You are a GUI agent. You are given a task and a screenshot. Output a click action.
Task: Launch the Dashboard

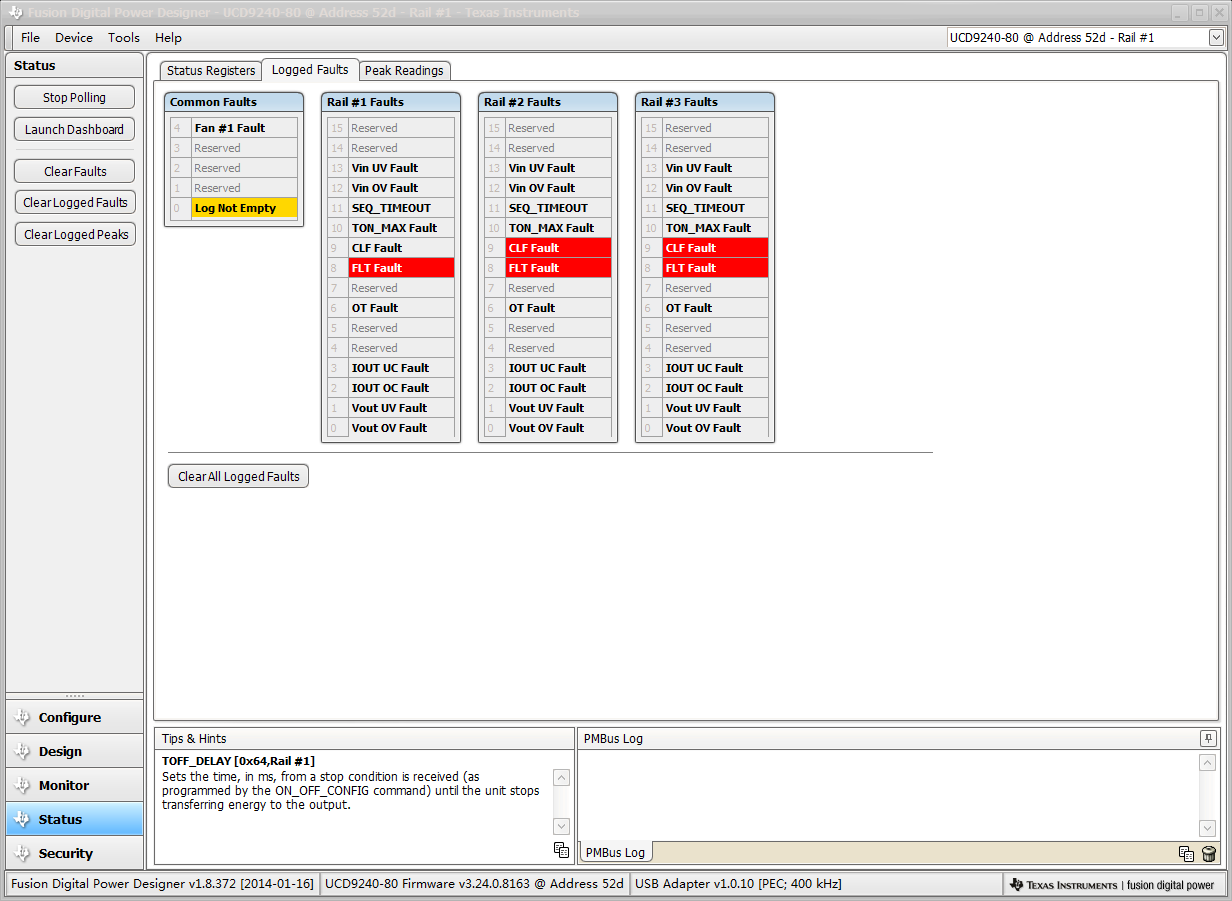[74, 130]
